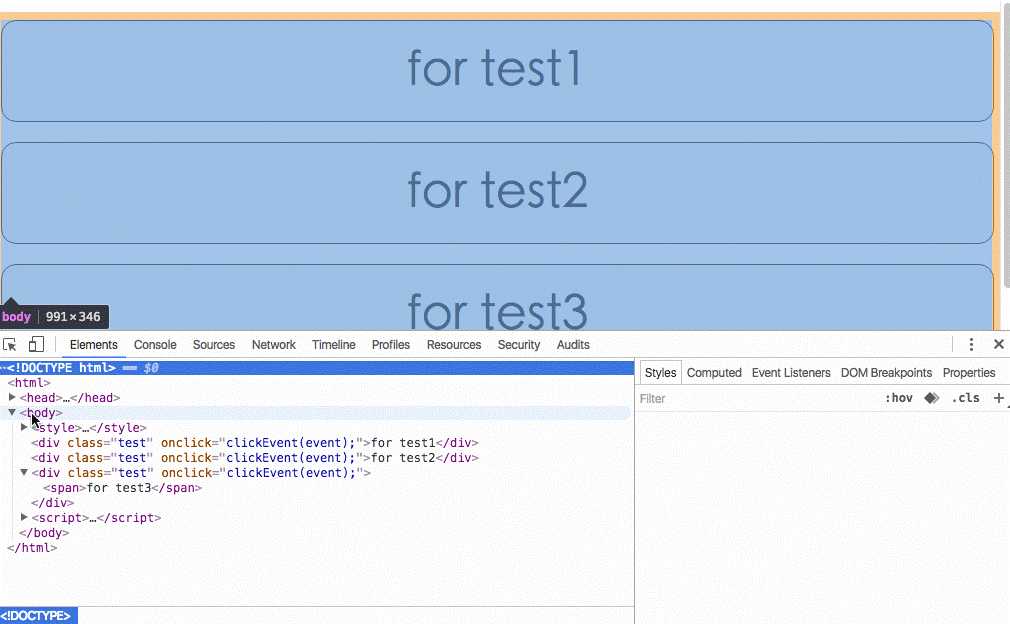Toggle the :hov element state pane
Image resolution: width=1010 pixels, height=624 pixels.
click(898, 398)
